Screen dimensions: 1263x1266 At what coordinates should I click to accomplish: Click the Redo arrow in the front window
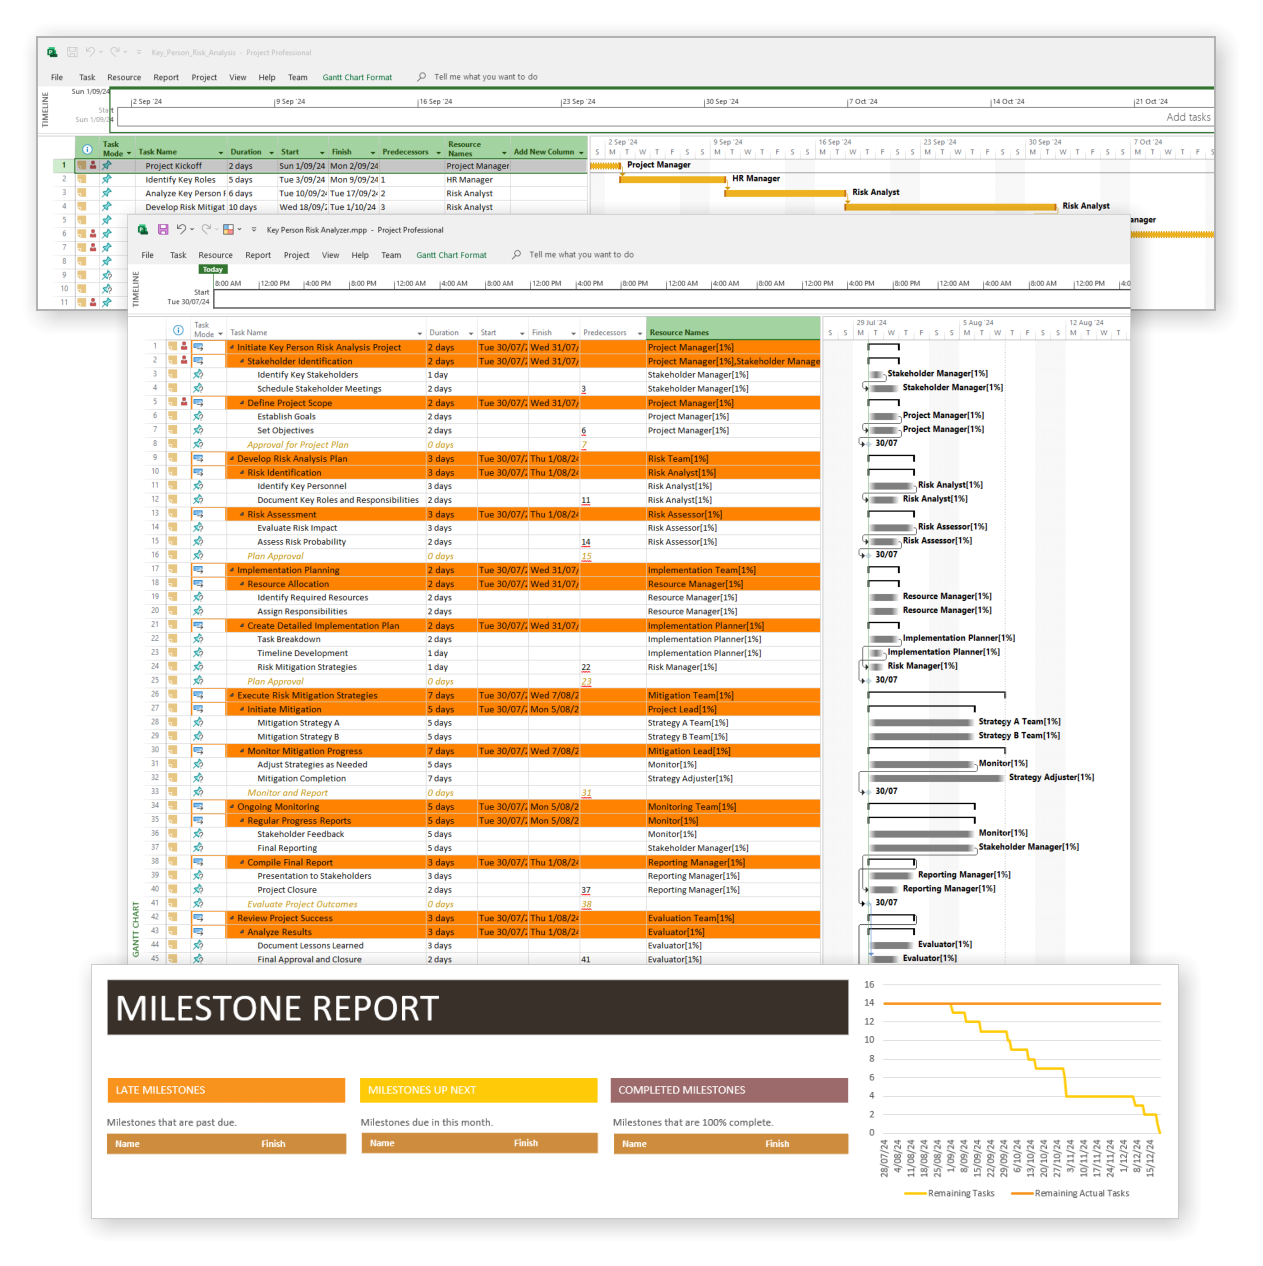click(206, 230)
